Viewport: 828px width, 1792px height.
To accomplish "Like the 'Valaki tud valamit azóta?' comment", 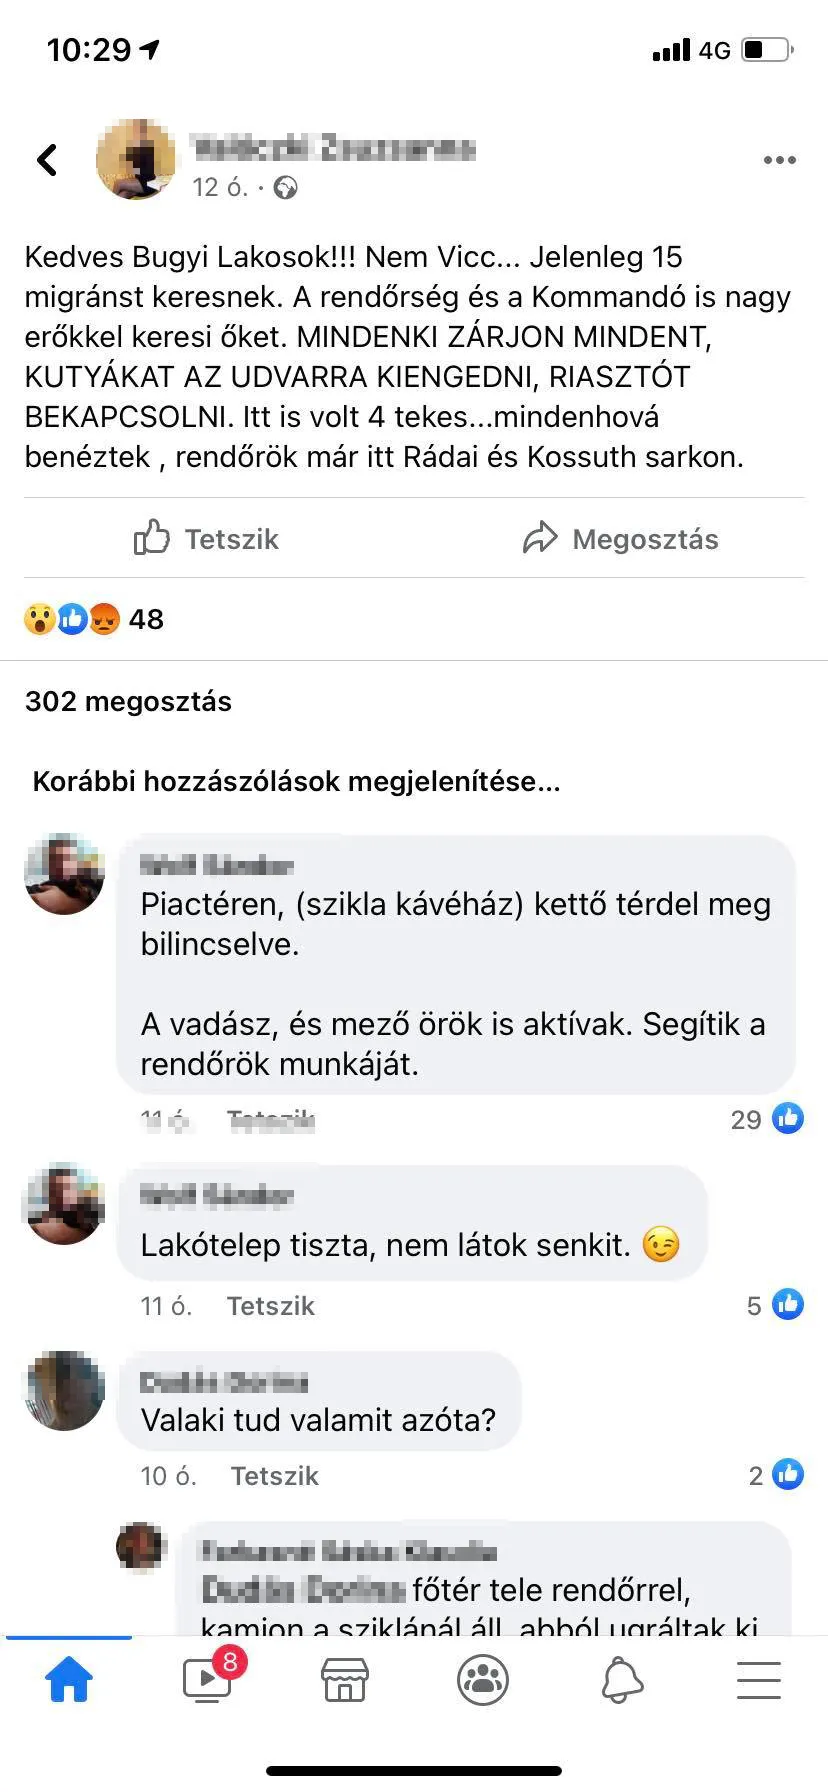I will (x=274, y=1476).
